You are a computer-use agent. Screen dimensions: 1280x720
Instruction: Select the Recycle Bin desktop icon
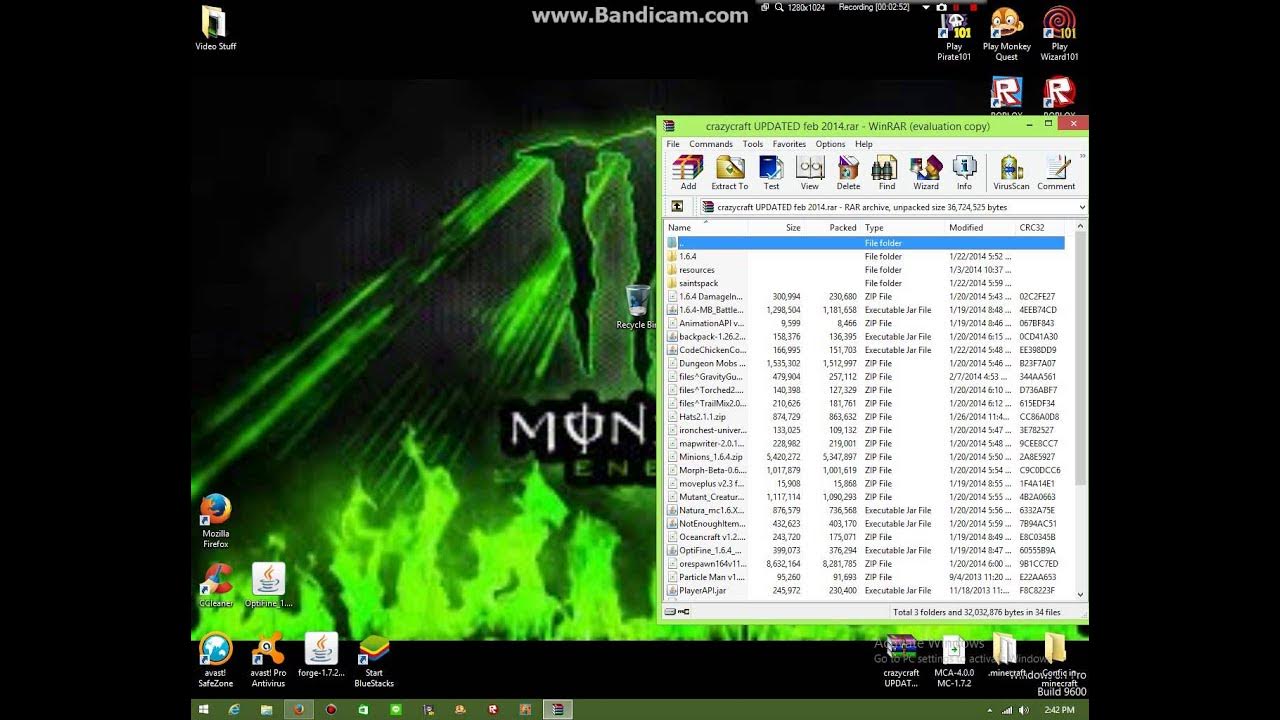(x=637, y=307)
